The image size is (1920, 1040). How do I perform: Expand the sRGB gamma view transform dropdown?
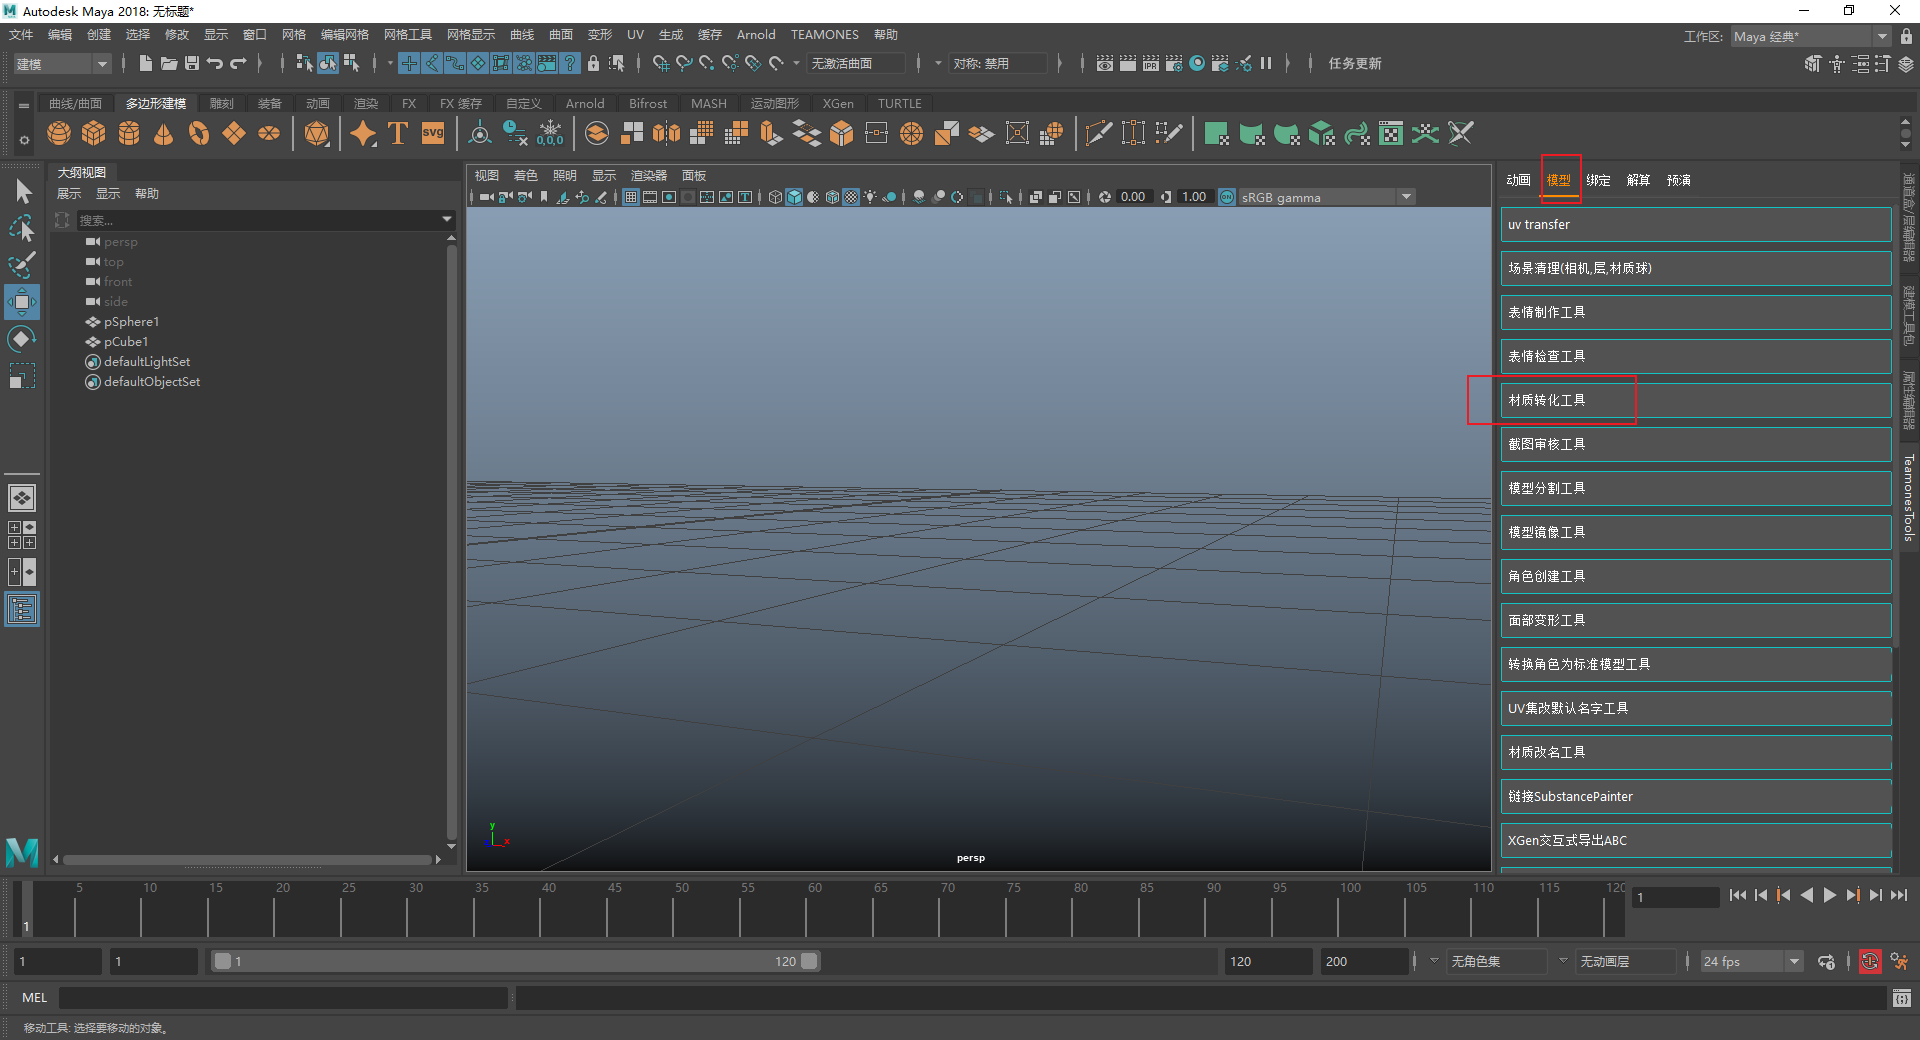click(x=1406, y=197)
